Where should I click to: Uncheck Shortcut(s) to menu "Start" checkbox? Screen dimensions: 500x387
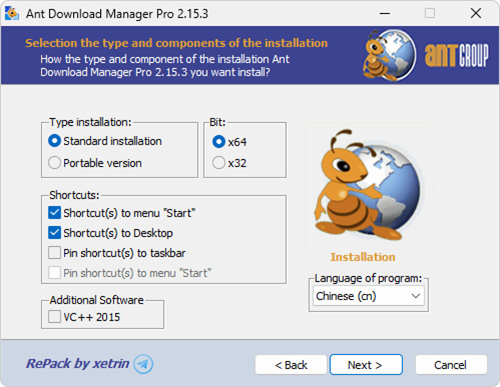(54, 213)
